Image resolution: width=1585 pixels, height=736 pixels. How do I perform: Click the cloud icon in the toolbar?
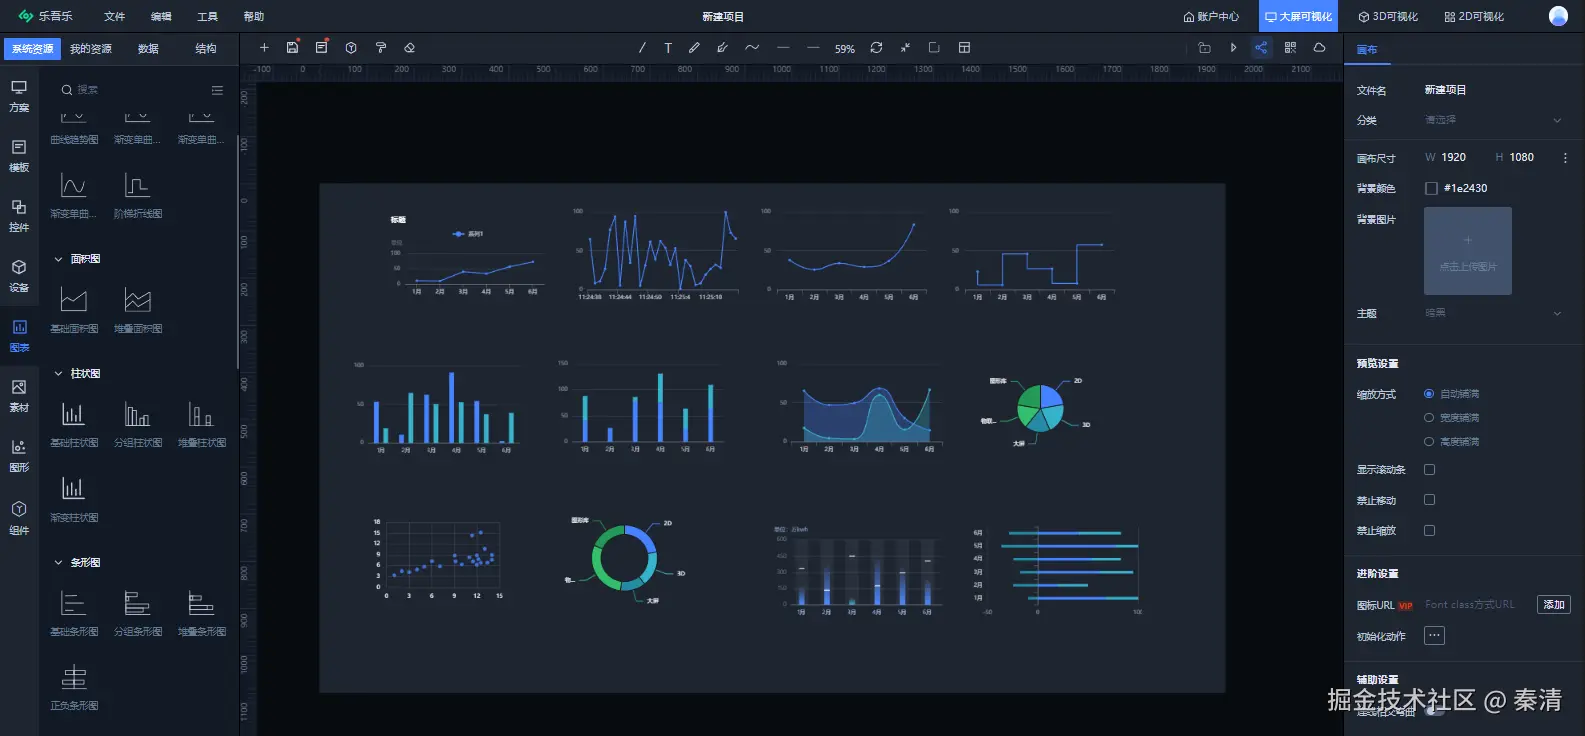click(x=1319, y=48)
